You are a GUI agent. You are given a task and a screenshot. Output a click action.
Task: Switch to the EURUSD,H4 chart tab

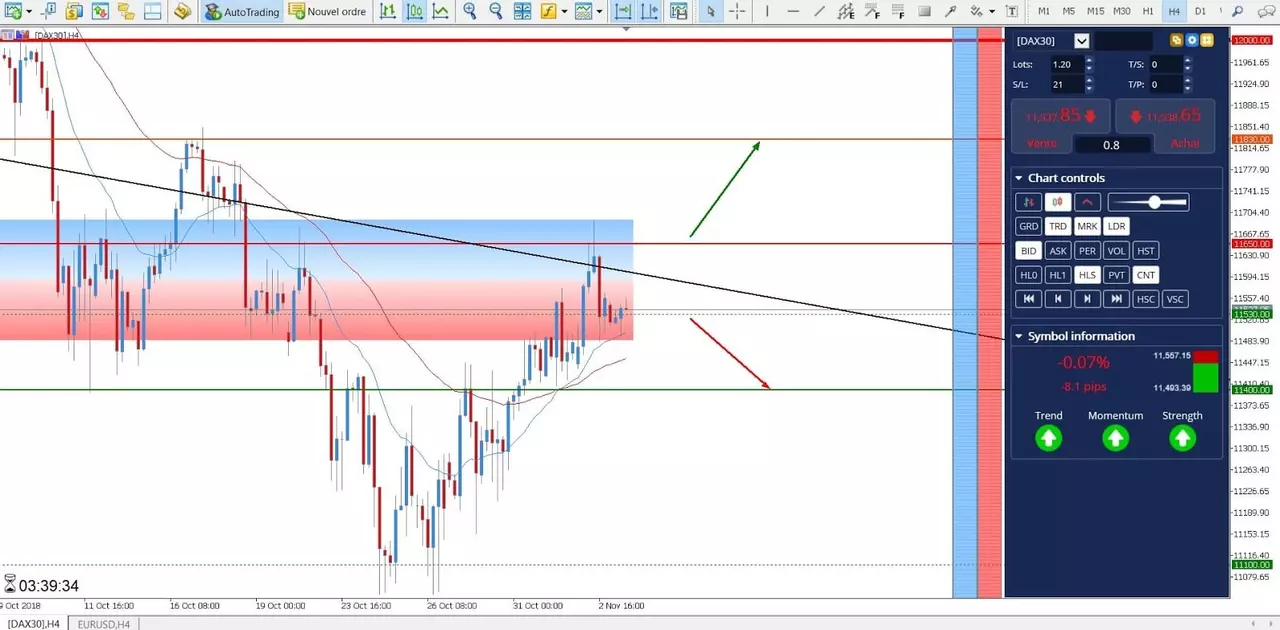pos(103,624)
